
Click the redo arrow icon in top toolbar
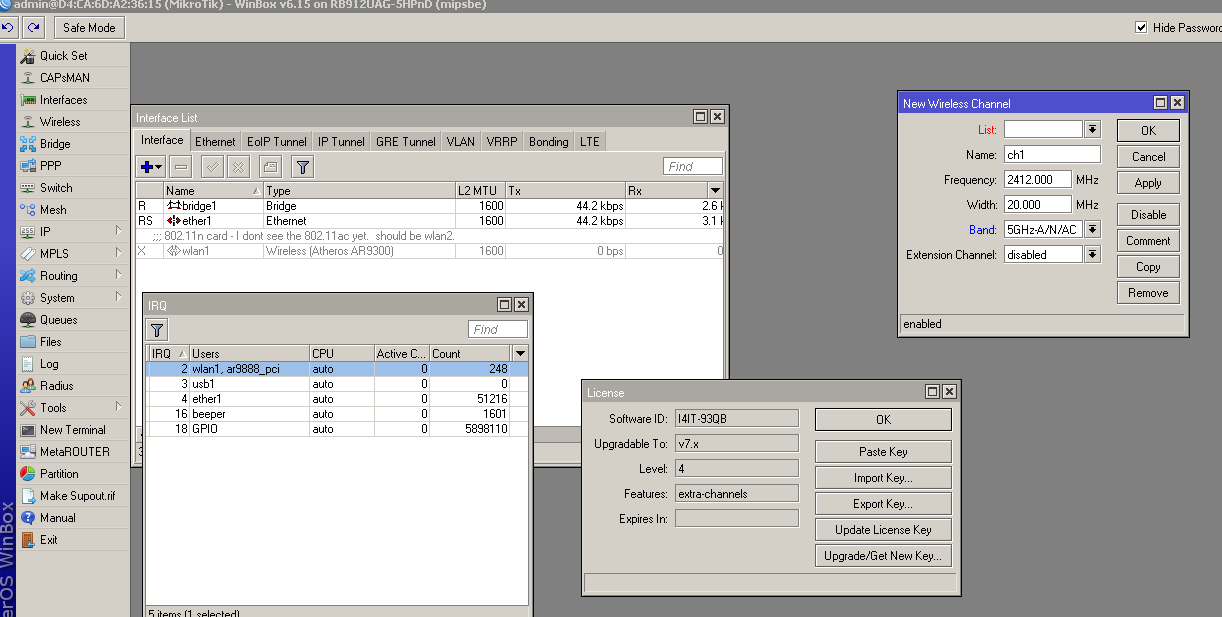click(34, 28)
